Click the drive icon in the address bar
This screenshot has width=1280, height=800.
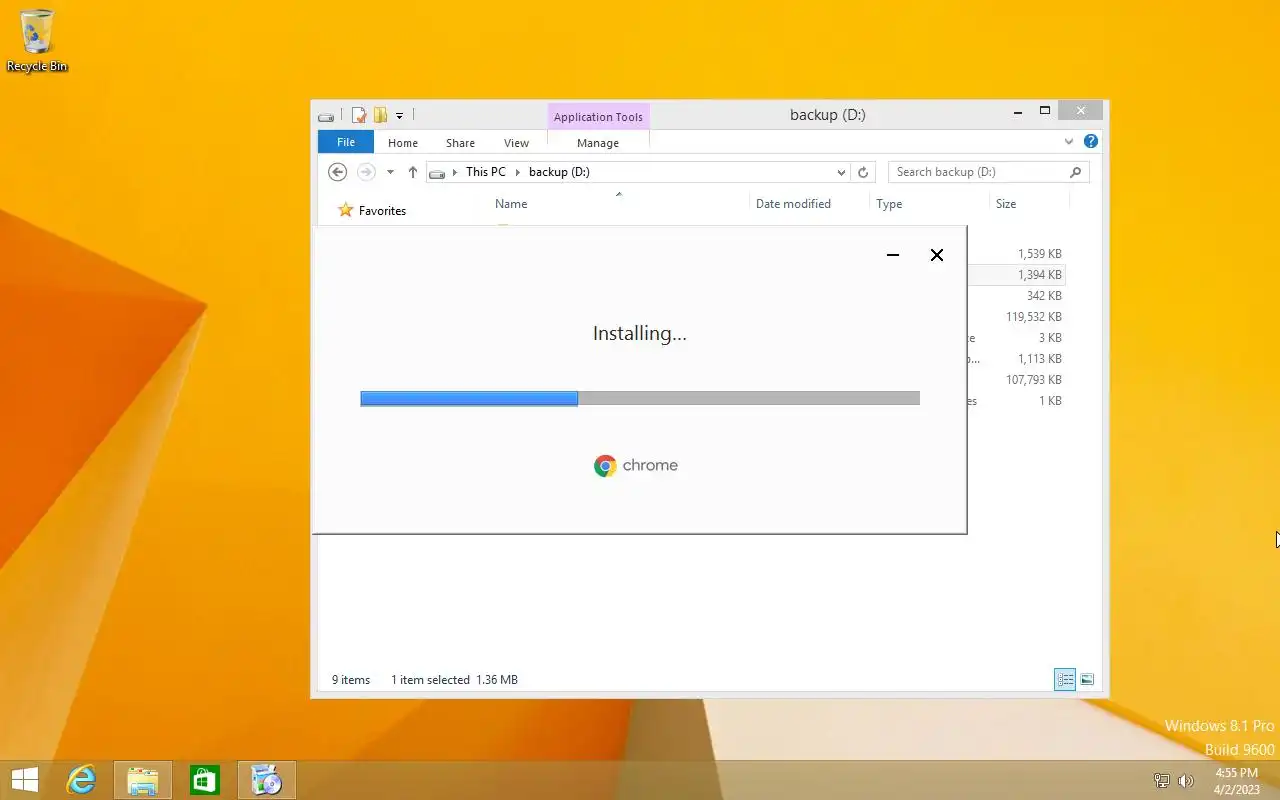[x=437, y=173]
